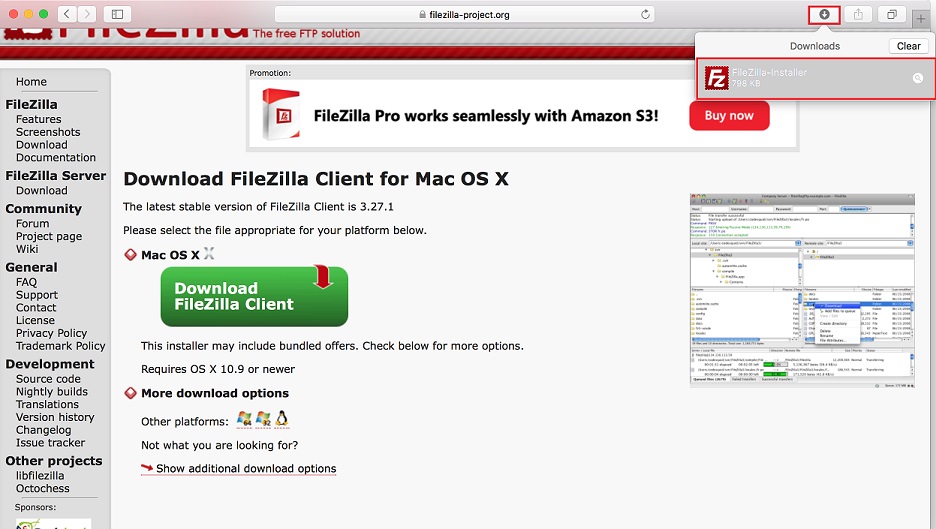Open Version history link
This screenshot has width=936, height=529.
tap(55, 417)
